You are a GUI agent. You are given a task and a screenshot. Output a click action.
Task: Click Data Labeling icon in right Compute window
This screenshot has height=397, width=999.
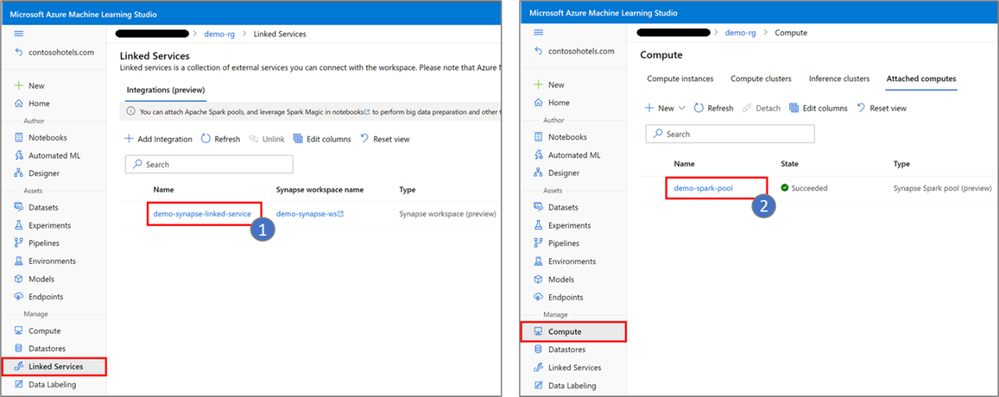[538, 386]
